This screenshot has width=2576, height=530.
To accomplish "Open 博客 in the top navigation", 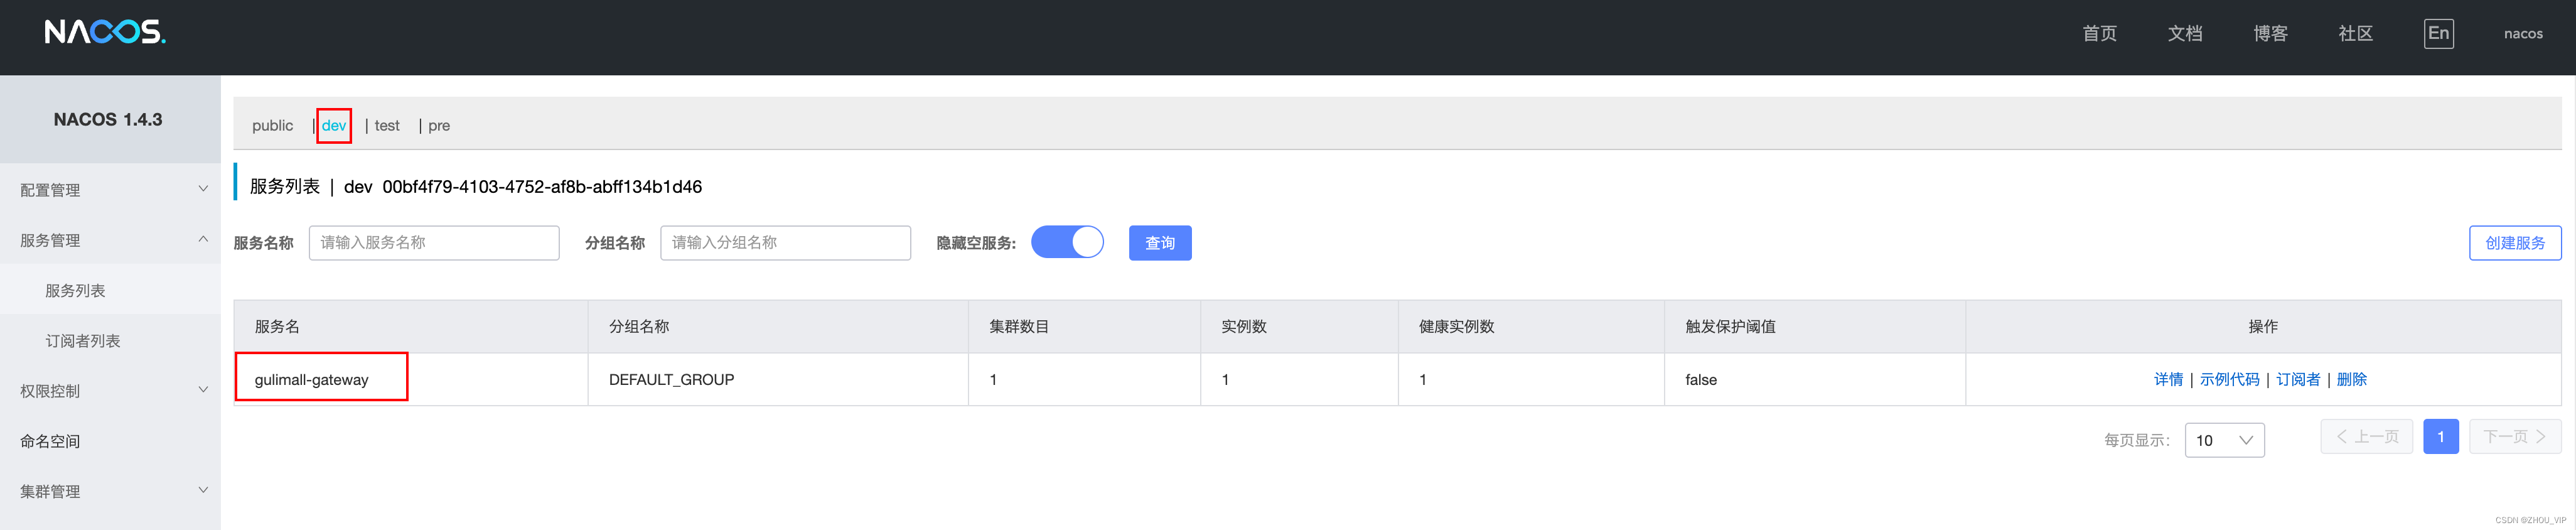I will (x=2270, y=33).
